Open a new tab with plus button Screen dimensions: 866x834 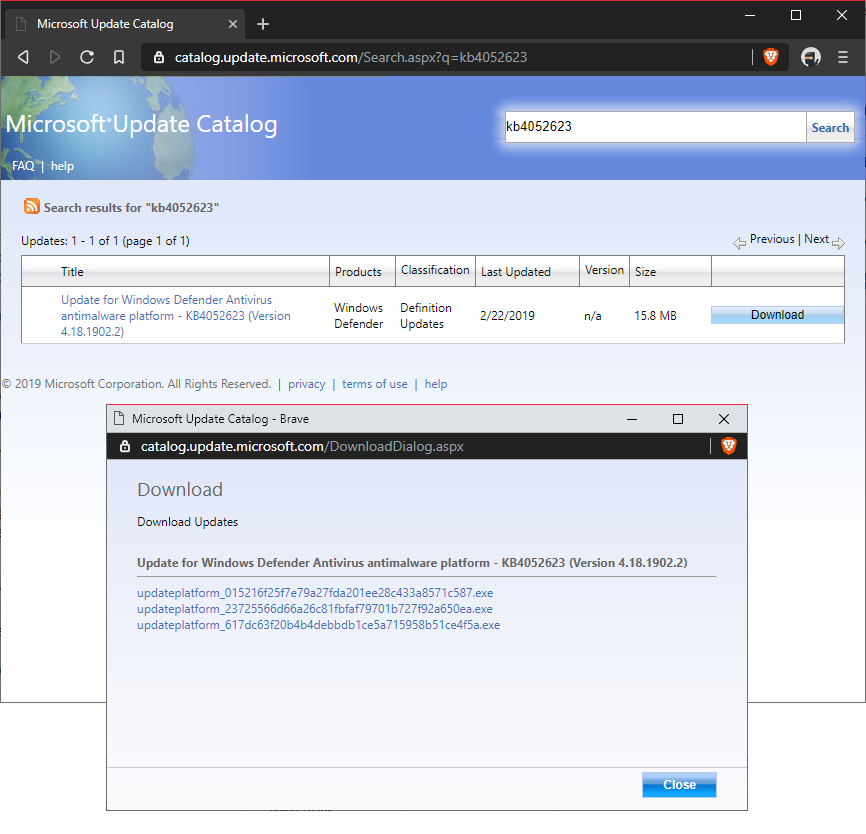click(x=263, y=24)
